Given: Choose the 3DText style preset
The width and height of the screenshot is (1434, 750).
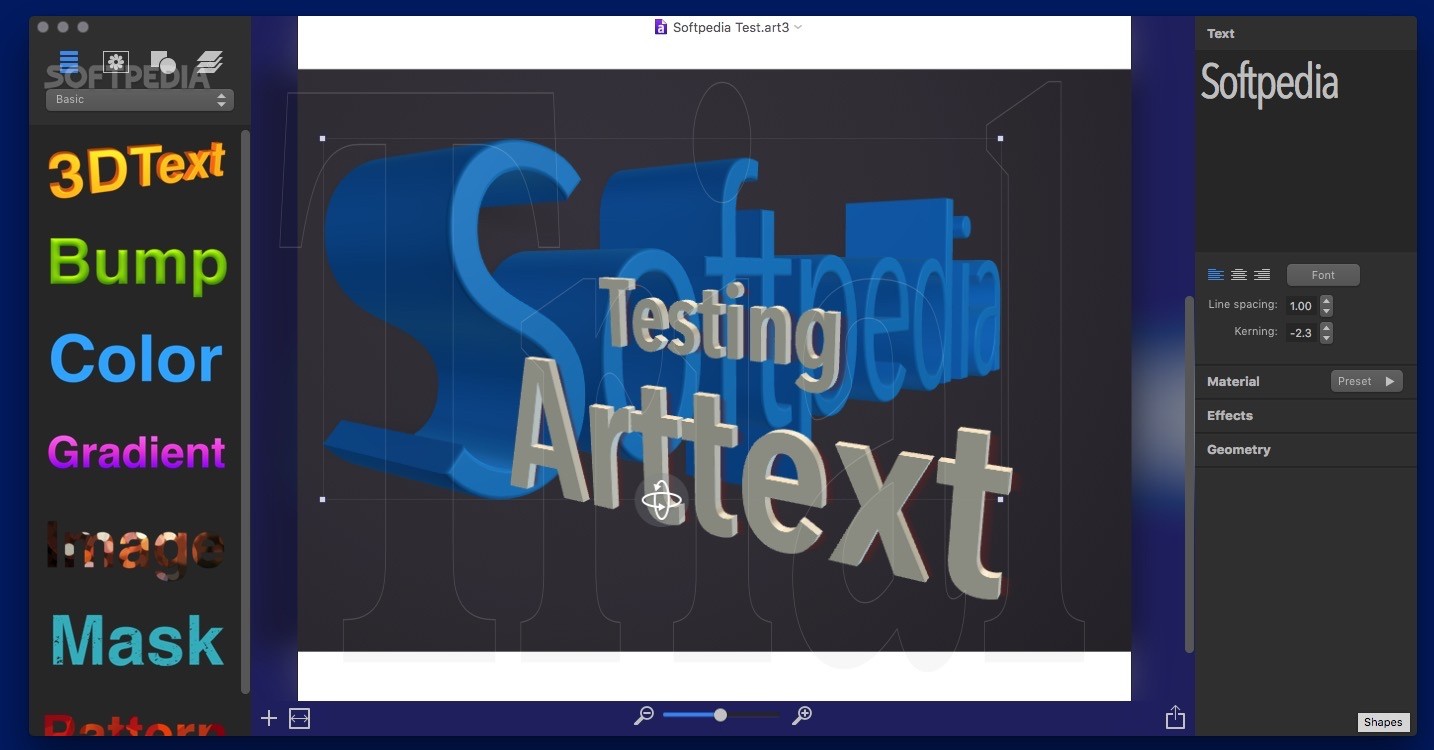Looking at the screenshot, I should click(137, 170).
